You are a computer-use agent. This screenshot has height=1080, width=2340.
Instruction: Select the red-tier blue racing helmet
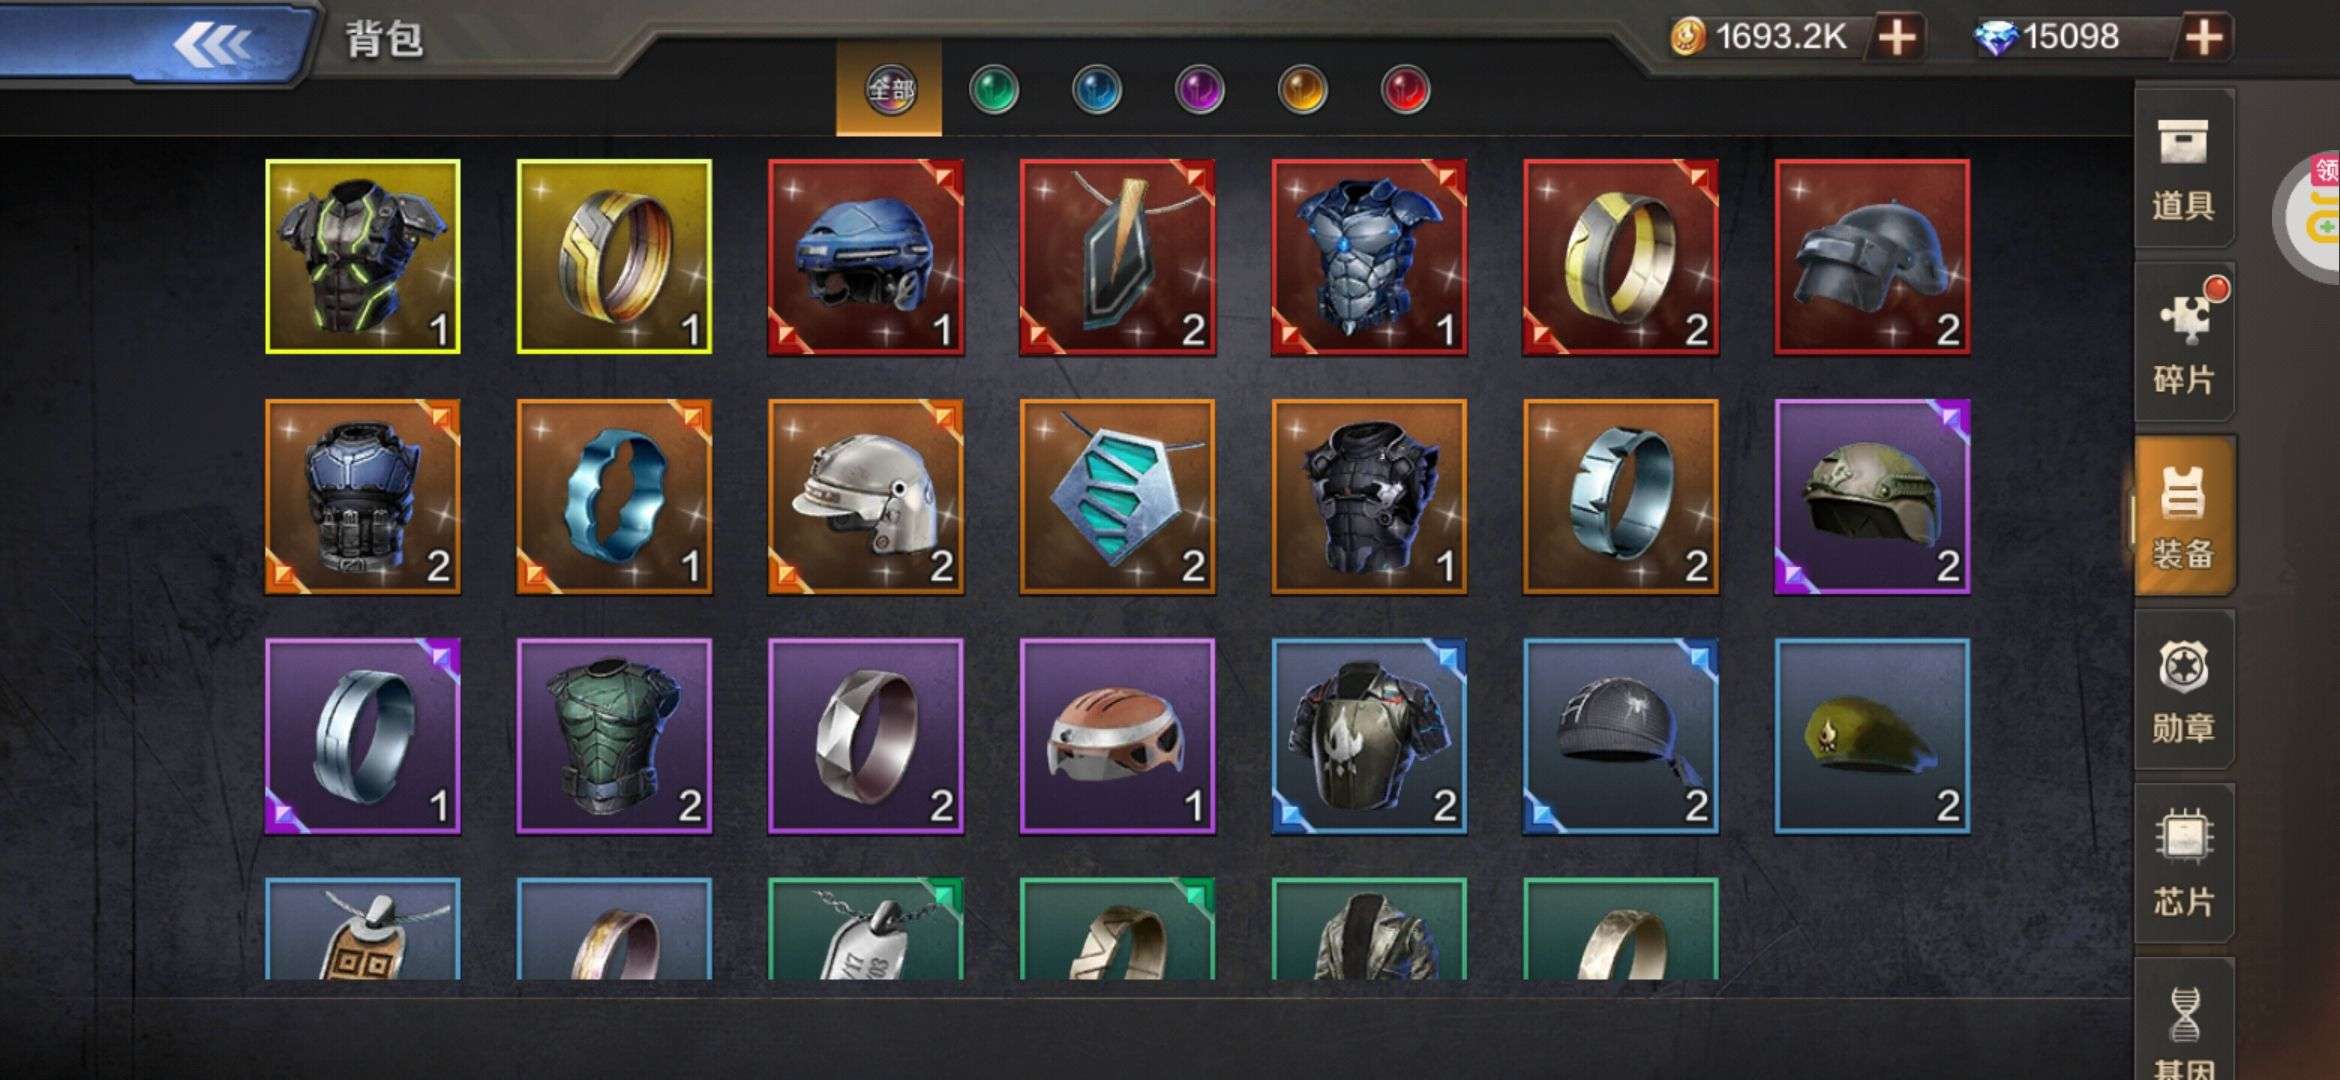point(866,257)
